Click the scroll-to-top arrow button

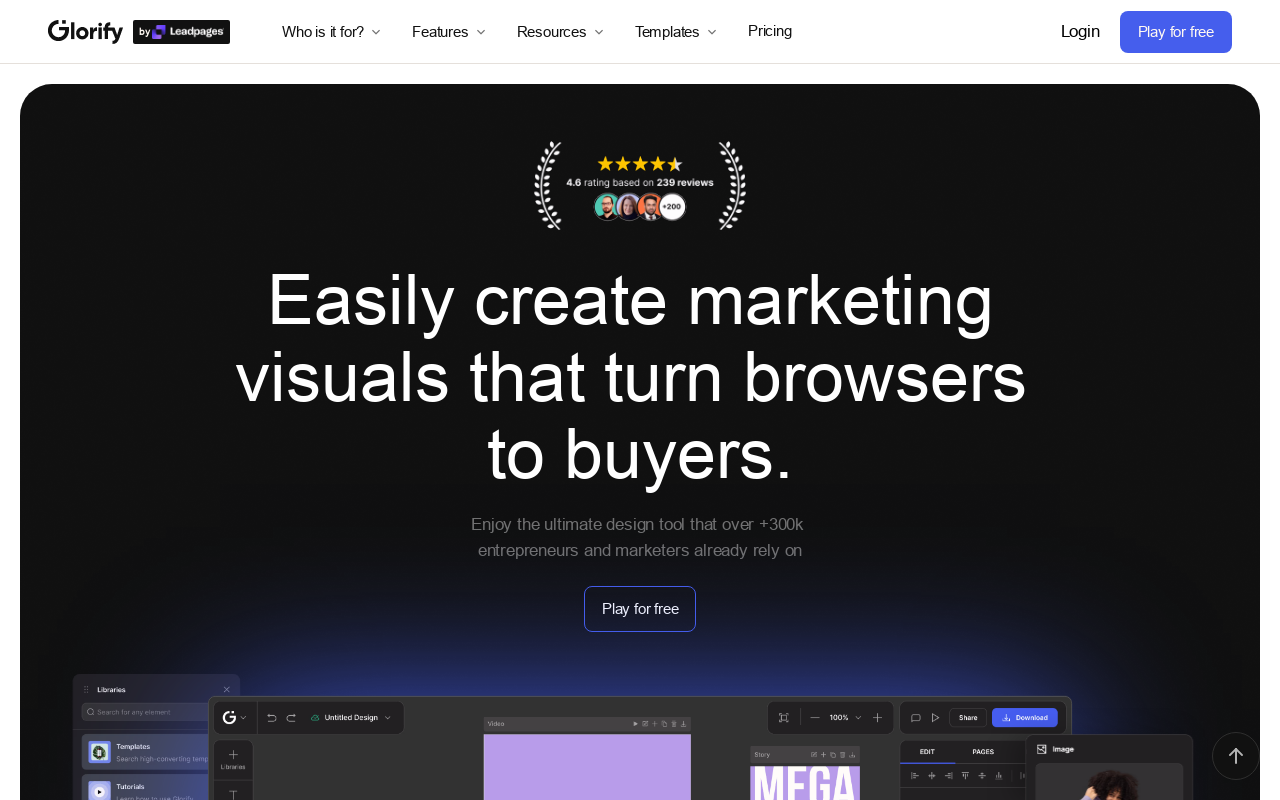tap(1235, 756)
